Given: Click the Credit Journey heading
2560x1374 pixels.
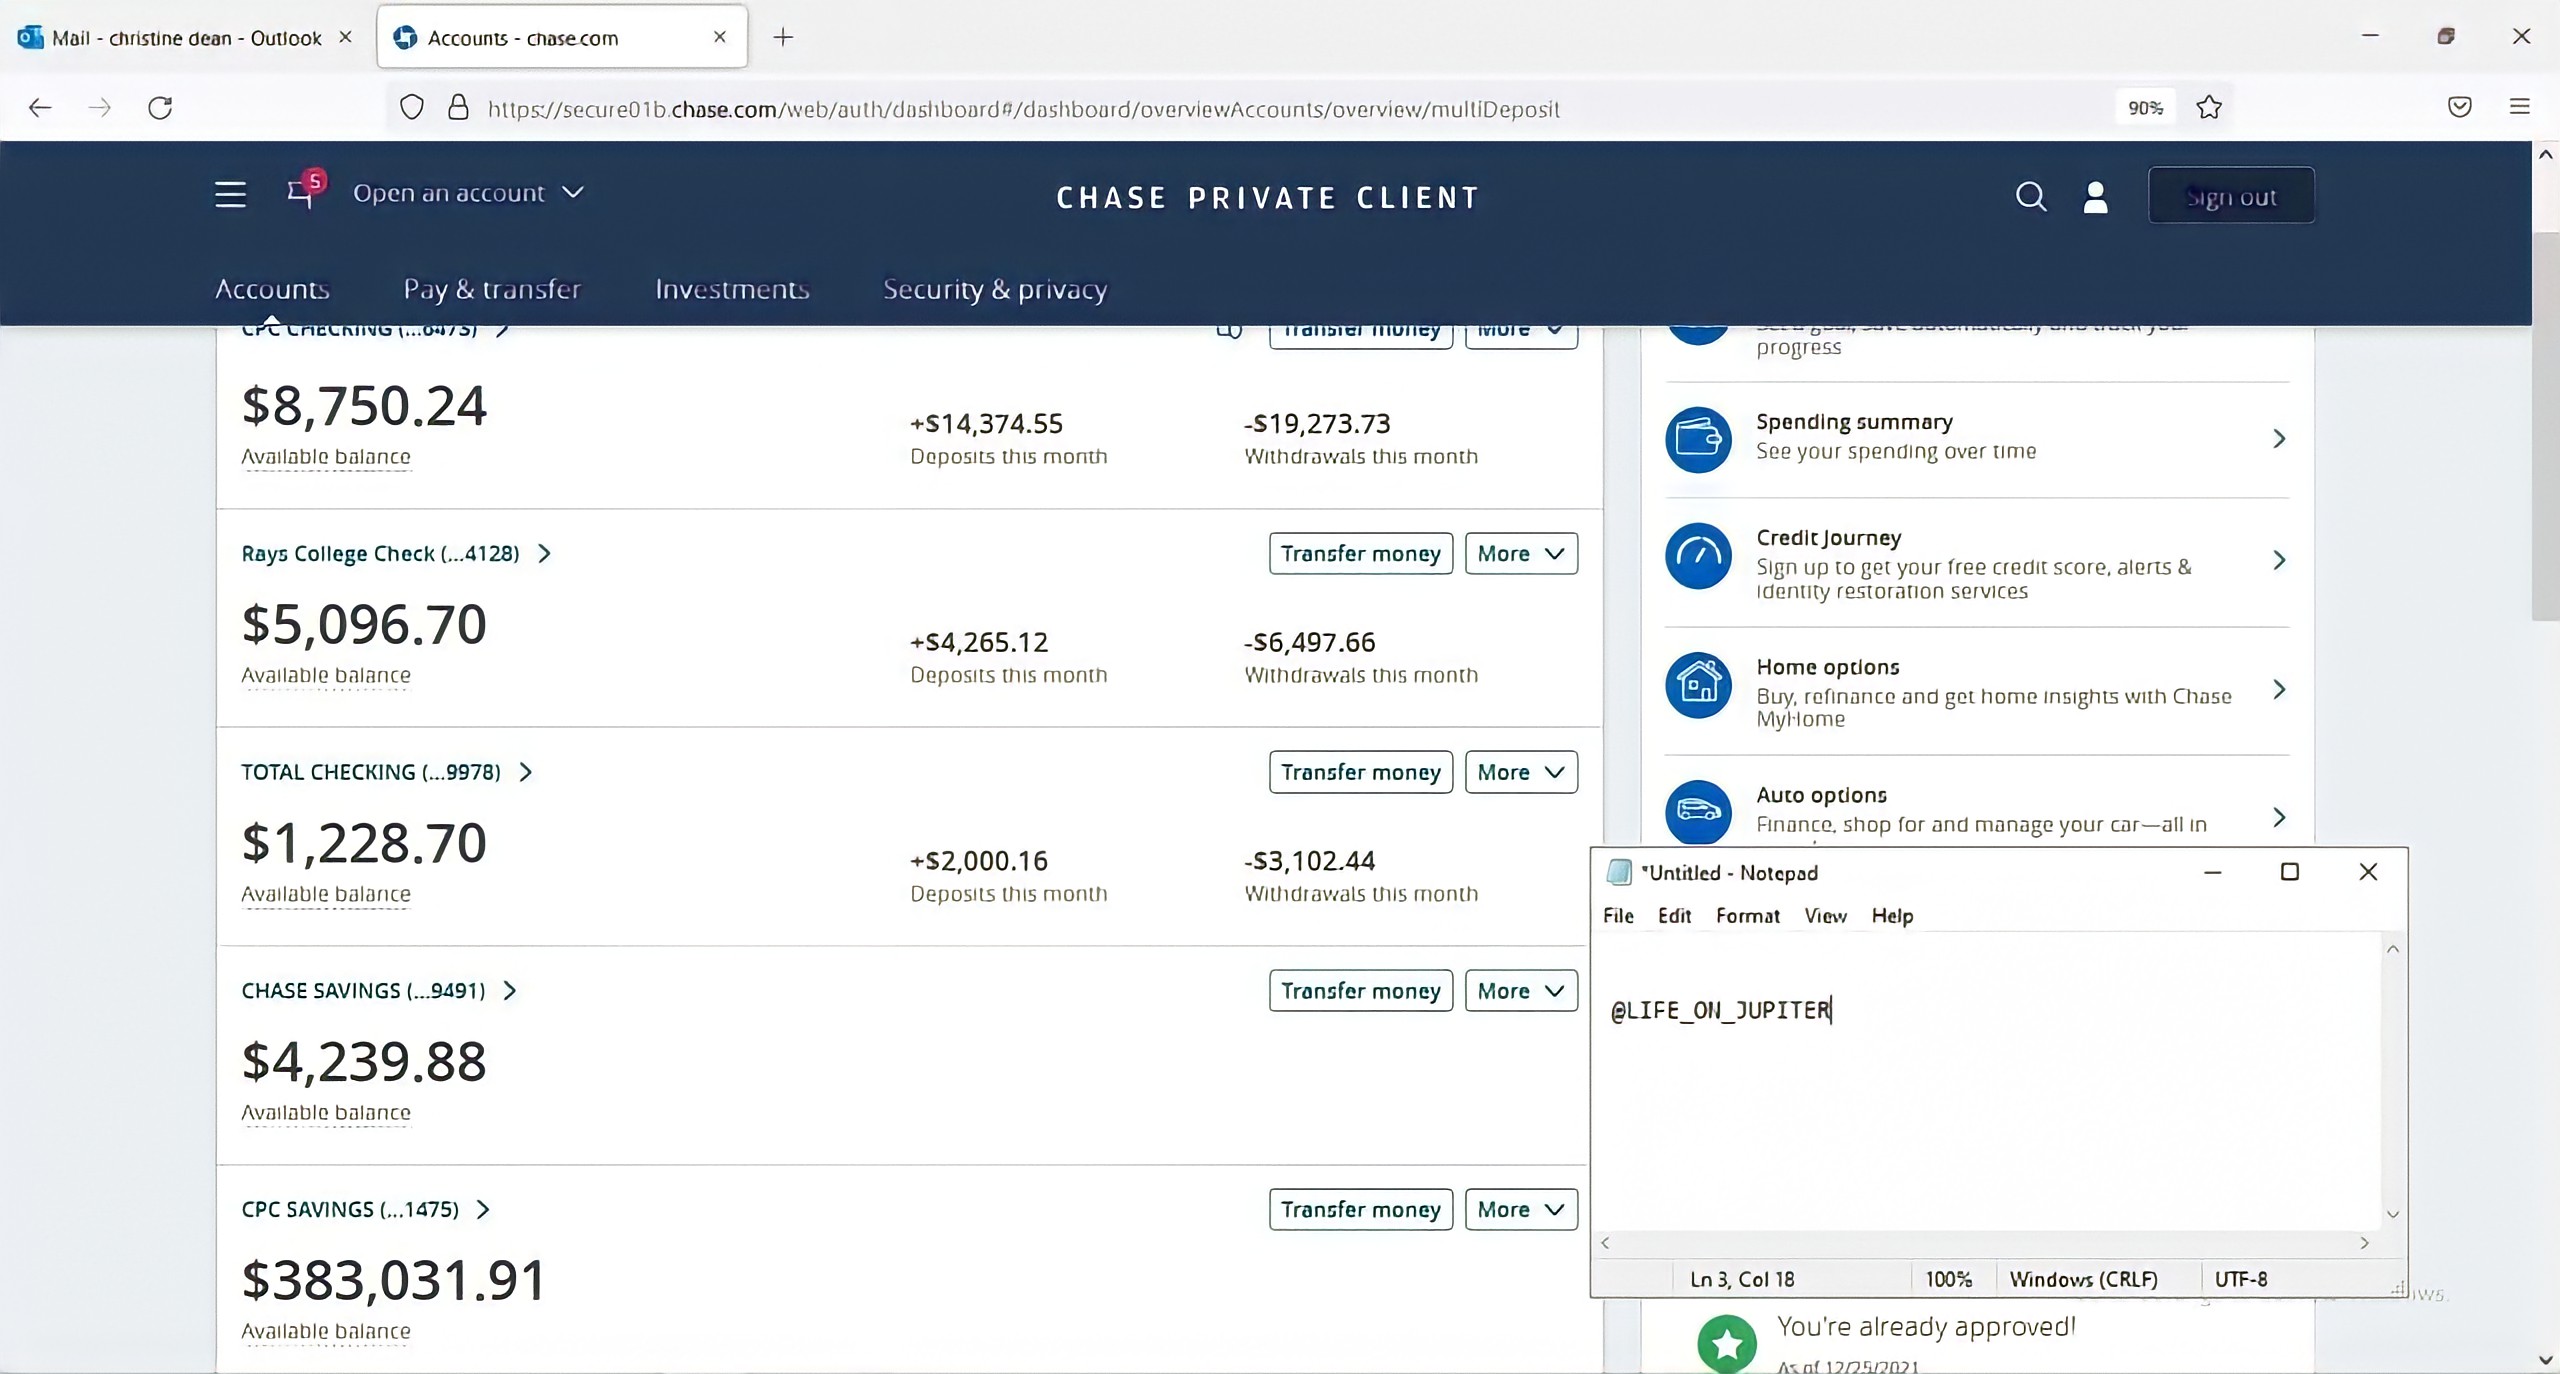Looking at the screenshot, I should [x=1829, y=538].
